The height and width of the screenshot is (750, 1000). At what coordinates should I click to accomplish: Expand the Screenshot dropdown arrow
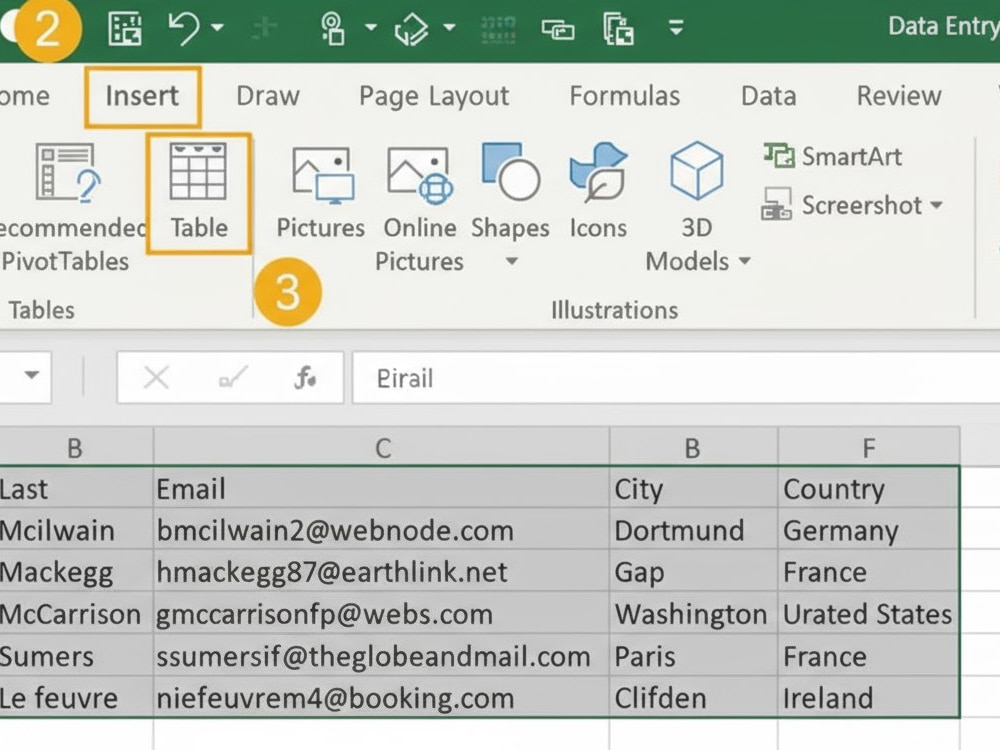click(936, 205)
